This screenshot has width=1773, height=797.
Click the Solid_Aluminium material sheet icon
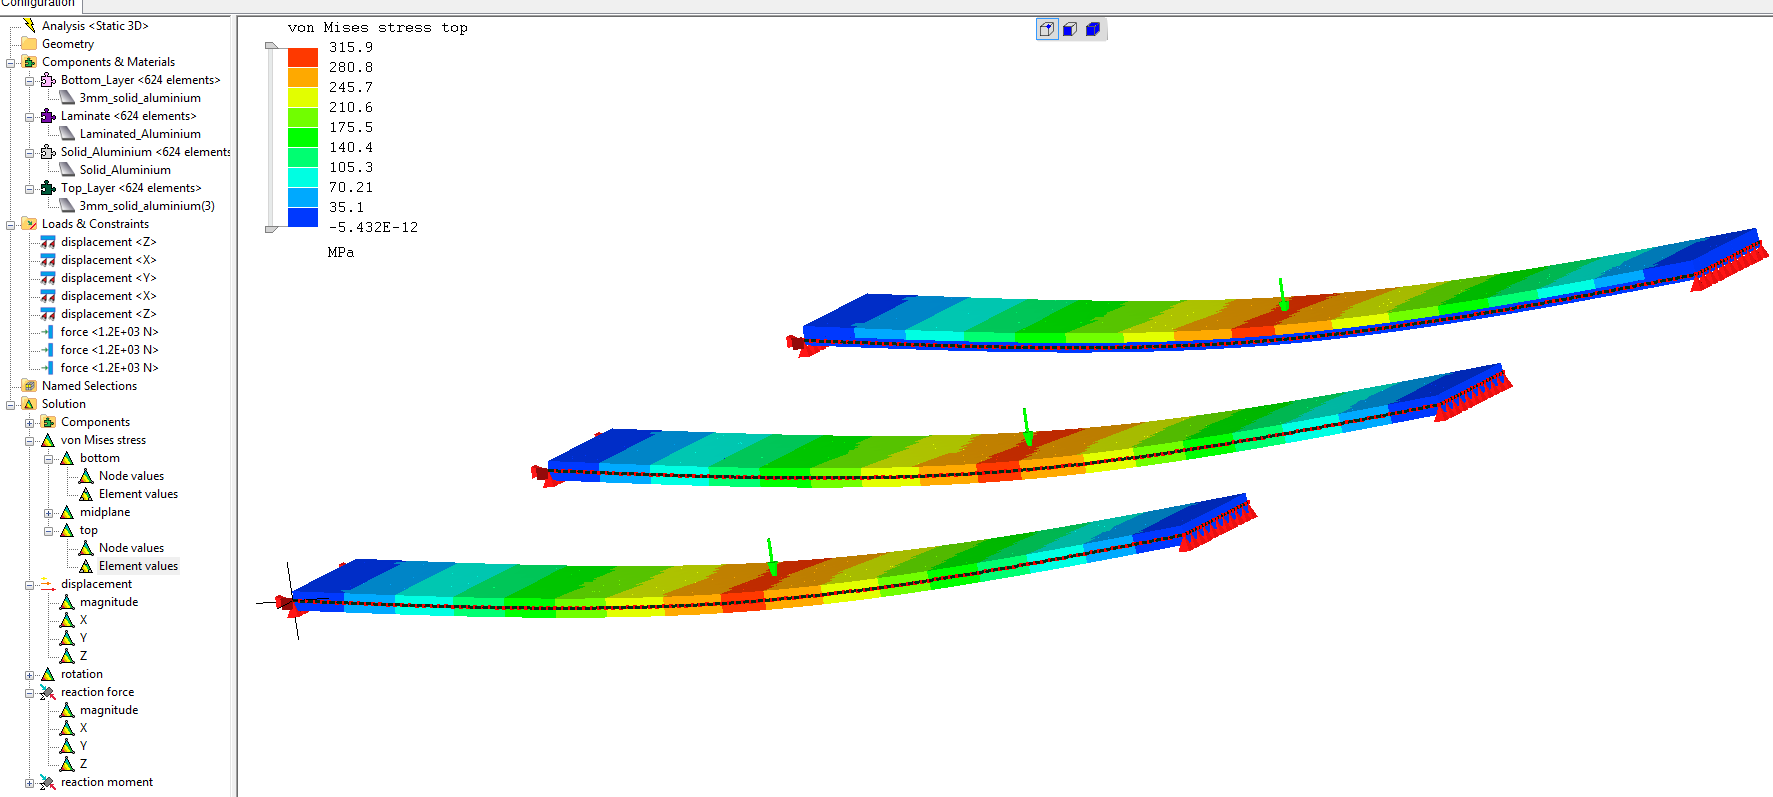click(67, 170)
